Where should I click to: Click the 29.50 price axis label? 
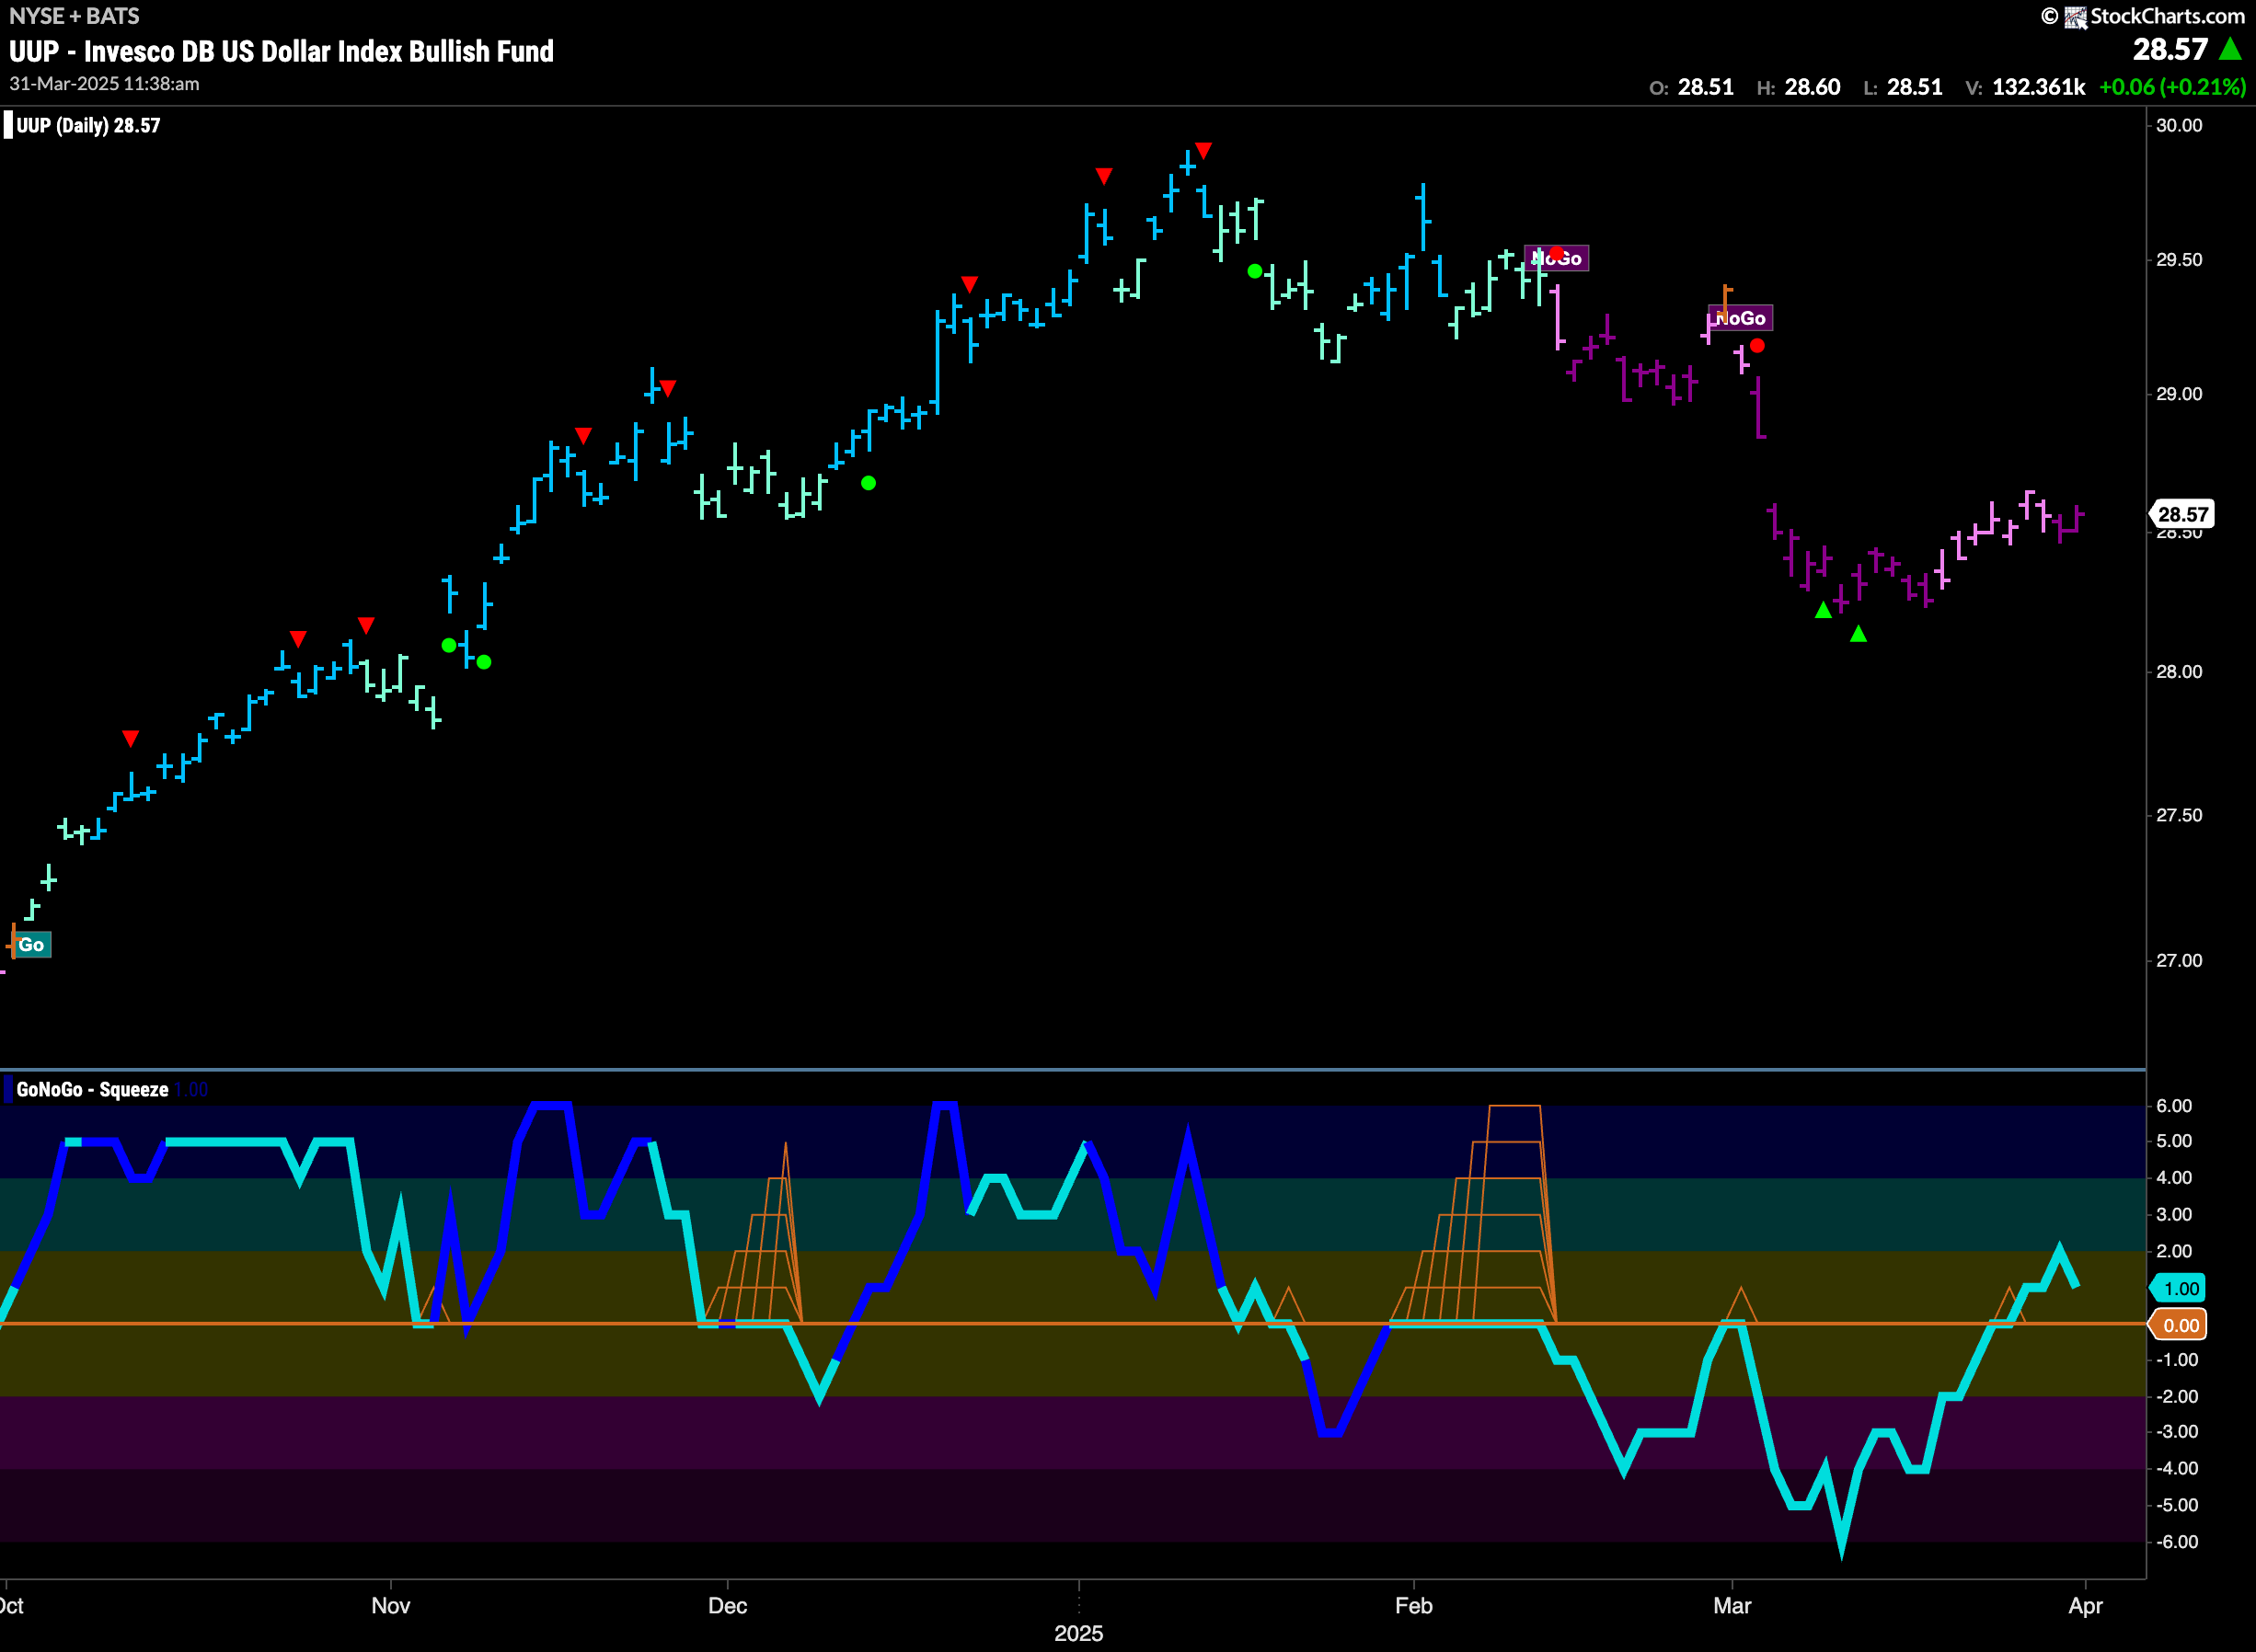[x=2179, y=259]
